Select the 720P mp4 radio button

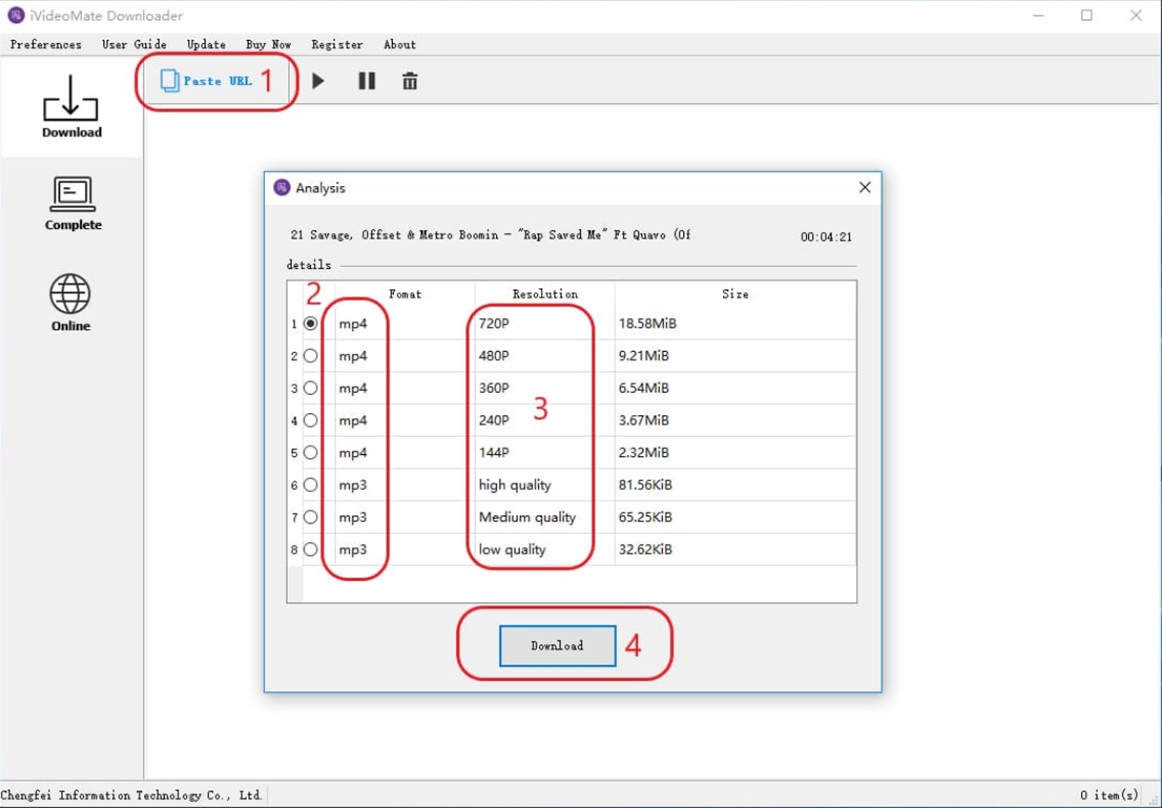tap(311, 324)
